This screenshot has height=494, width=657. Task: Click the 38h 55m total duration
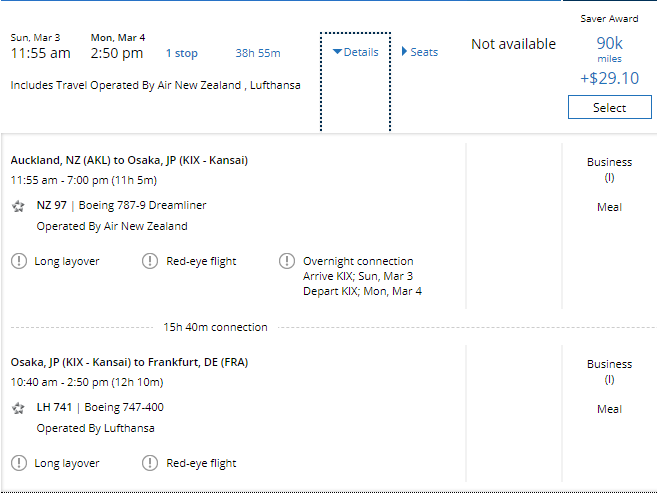(257, 53)
